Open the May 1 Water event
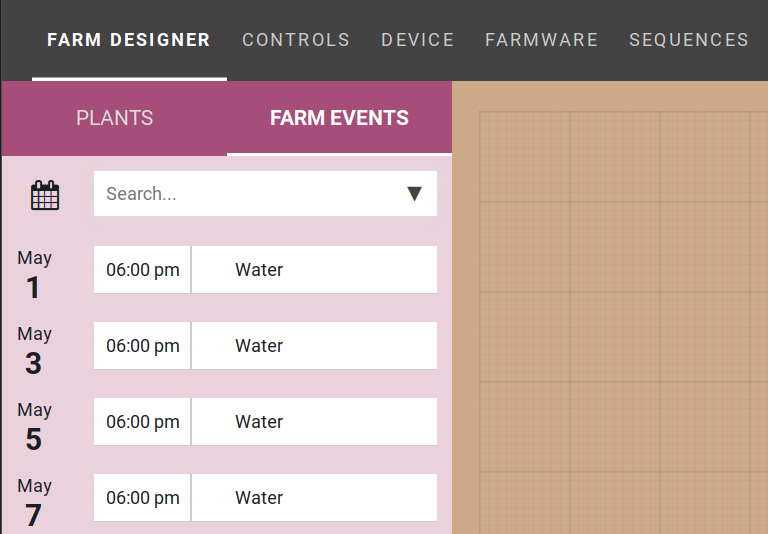The width and height of the screenshot is (768, 534). (314, 270)
